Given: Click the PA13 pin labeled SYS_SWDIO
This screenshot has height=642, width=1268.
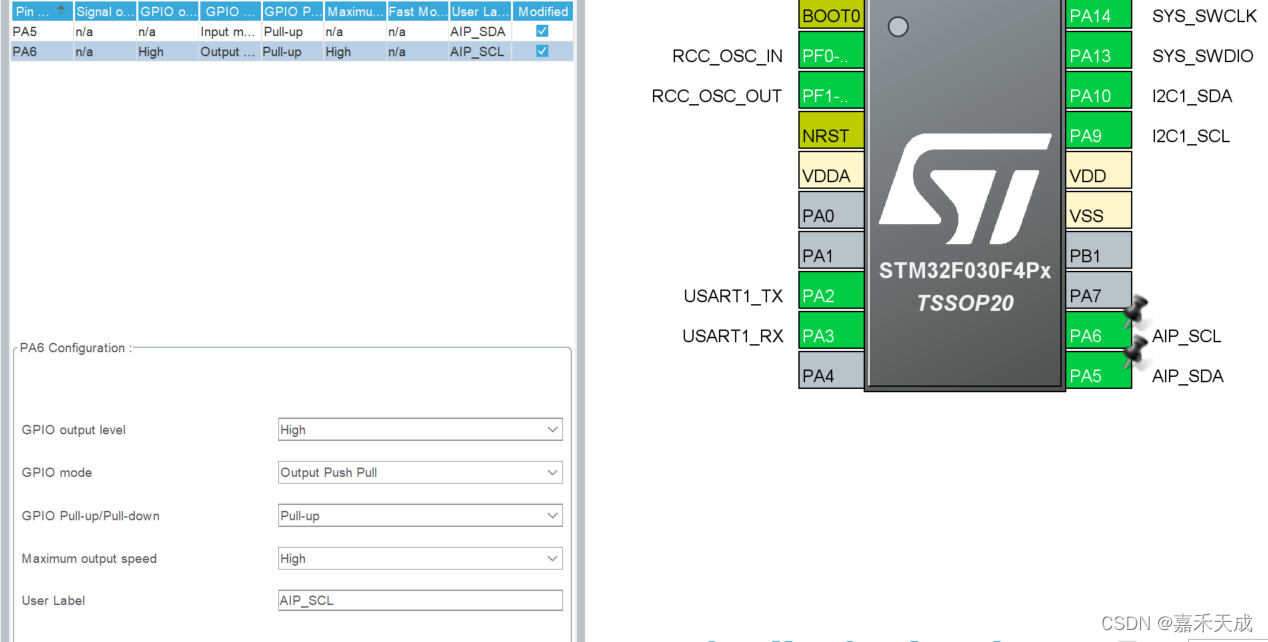Looking at the screenshot, I should tap(1099, 55).
